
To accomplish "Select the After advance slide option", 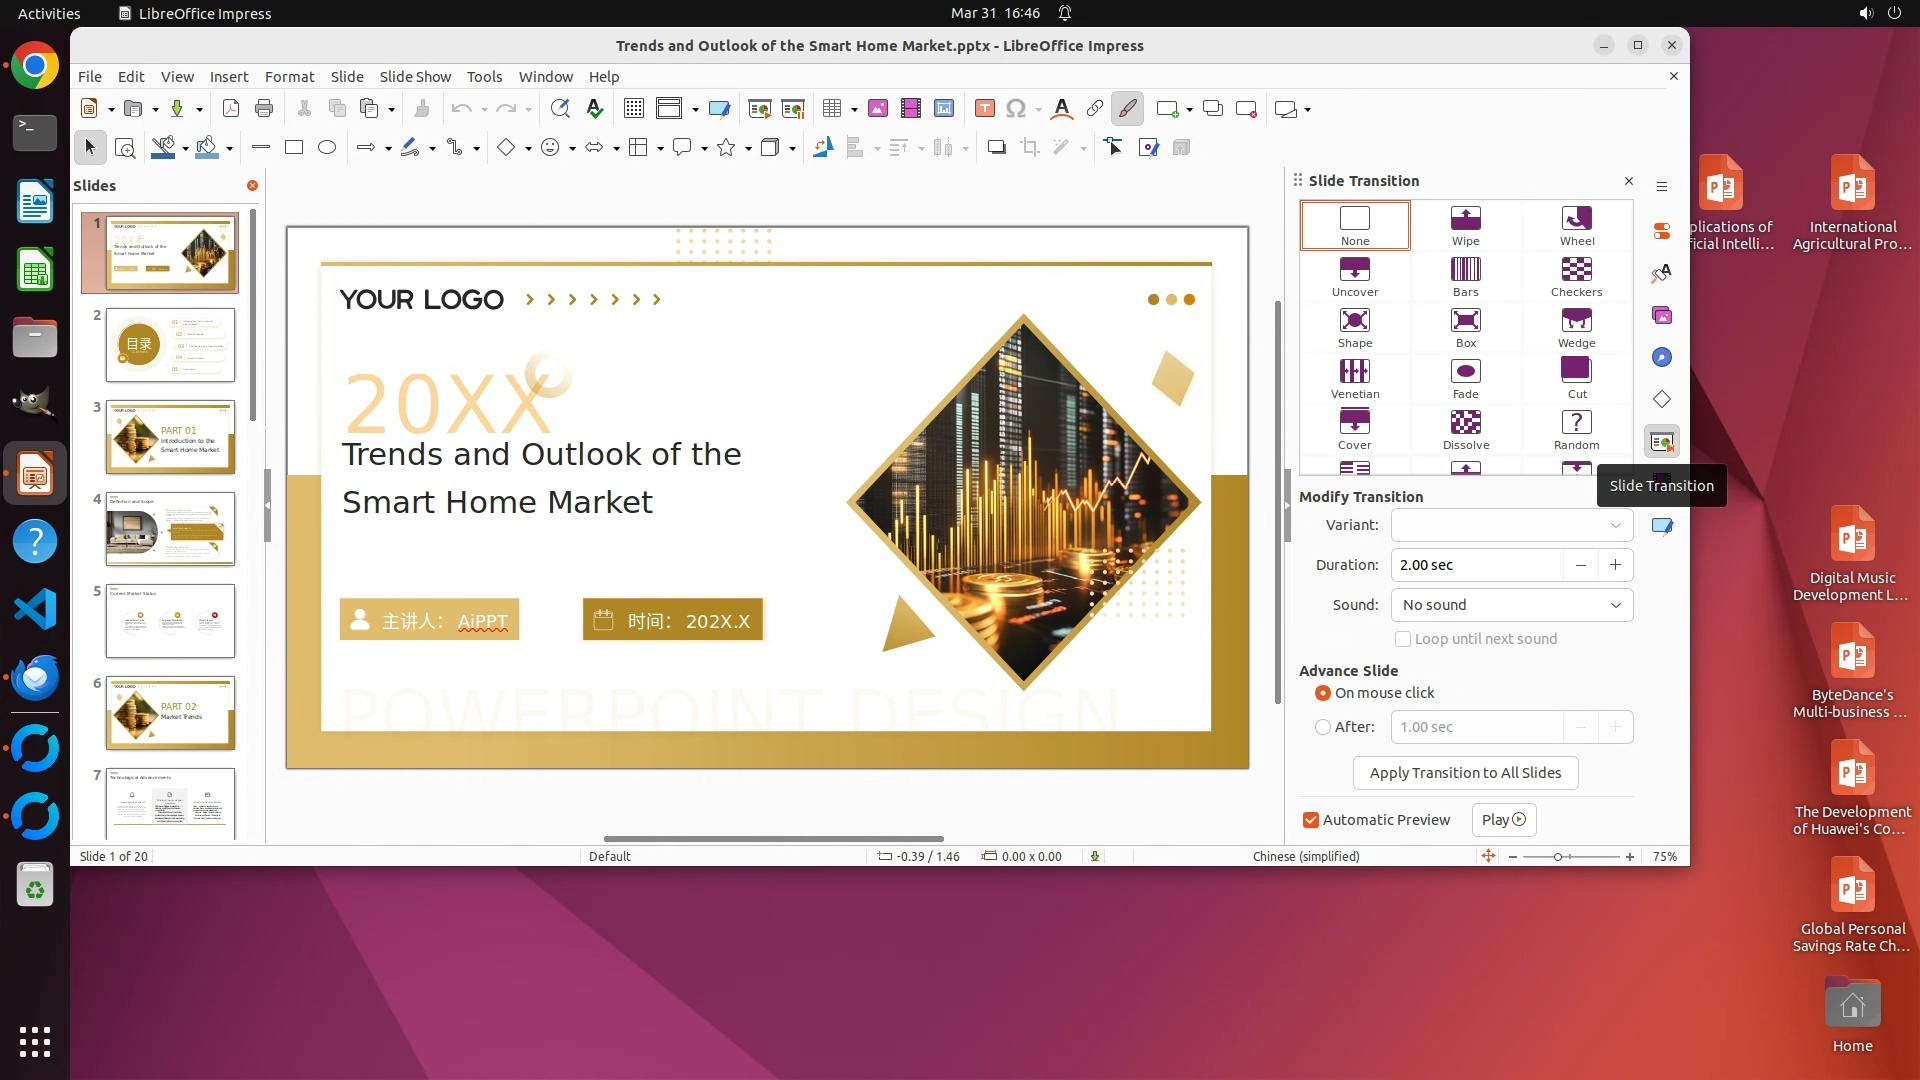I will click(x=1323, y=727).
